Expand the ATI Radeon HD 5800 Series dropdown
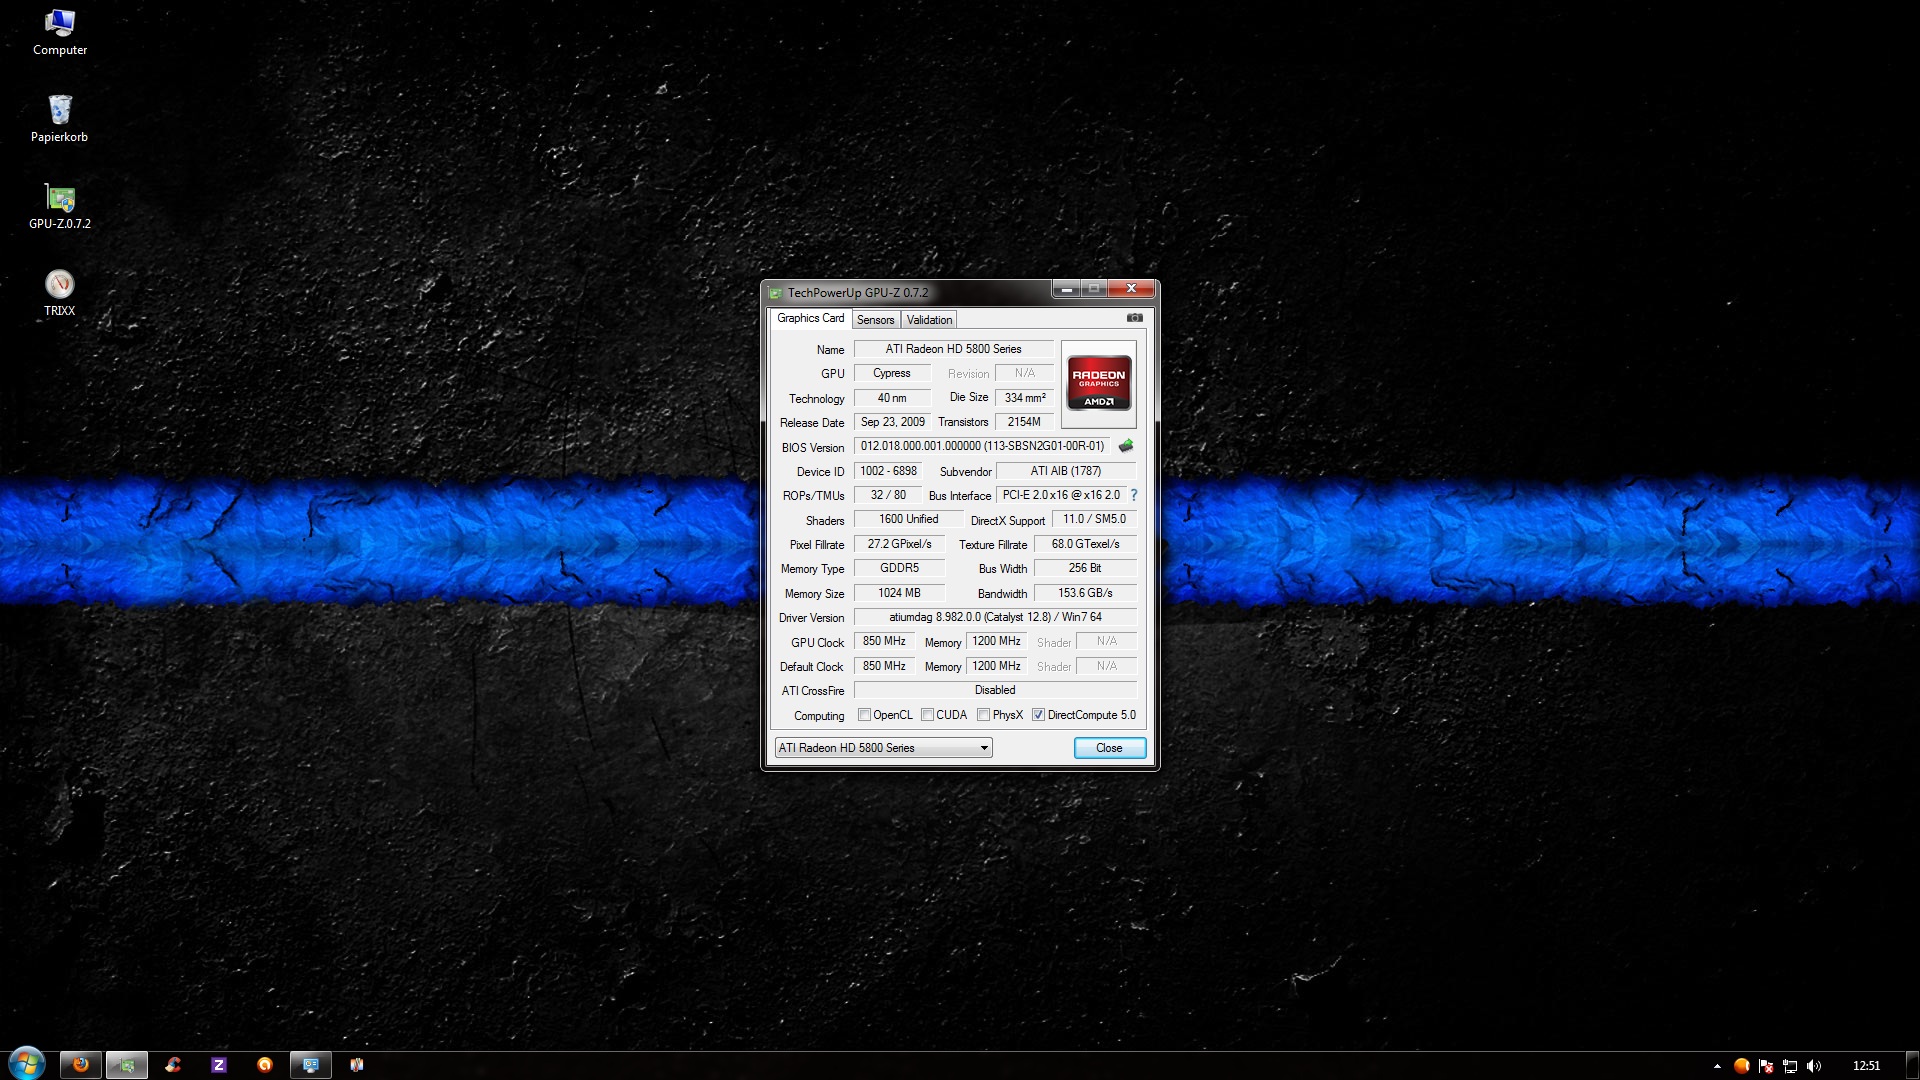 point(883,748)
